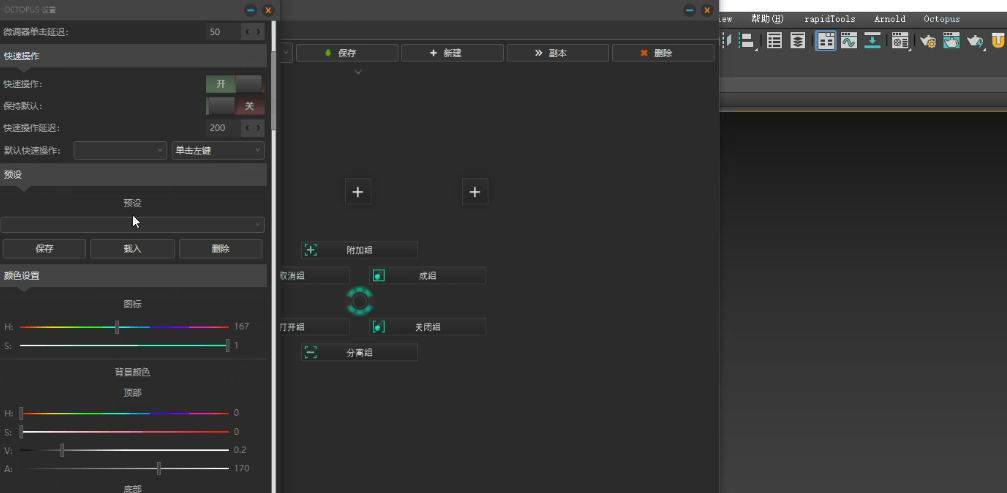Click the Render Production teapot with lightning

975,41
